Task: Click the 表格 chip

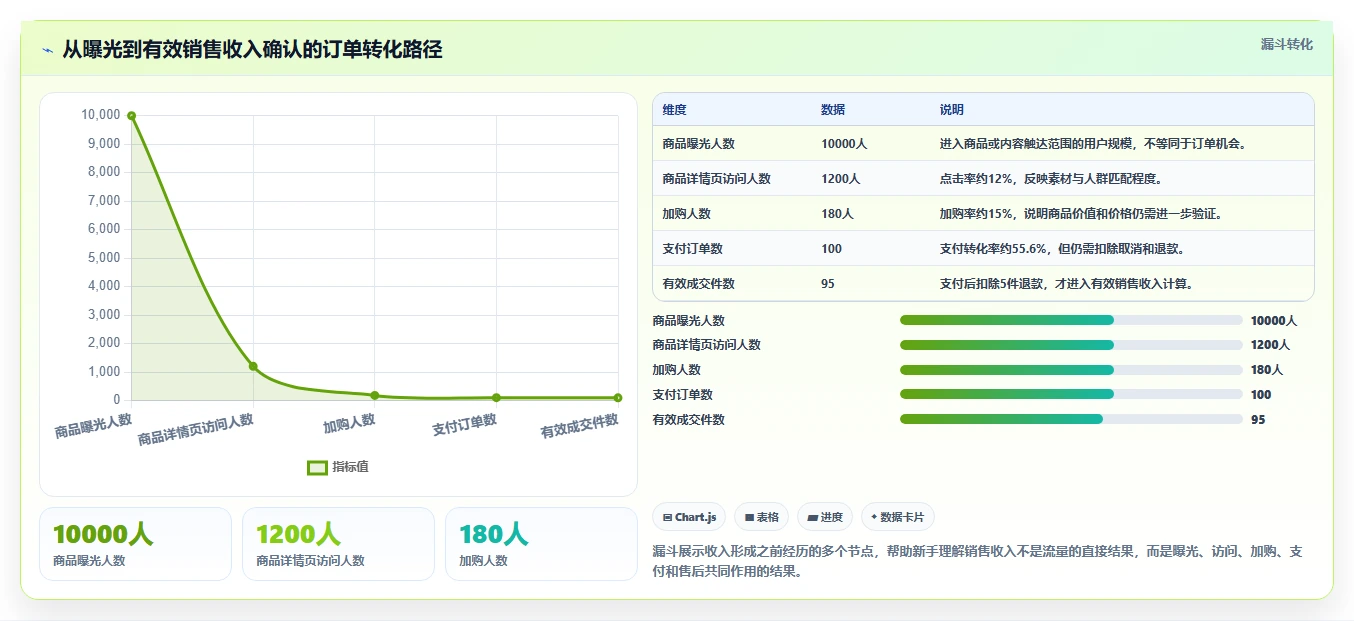Action: [761, 517]
